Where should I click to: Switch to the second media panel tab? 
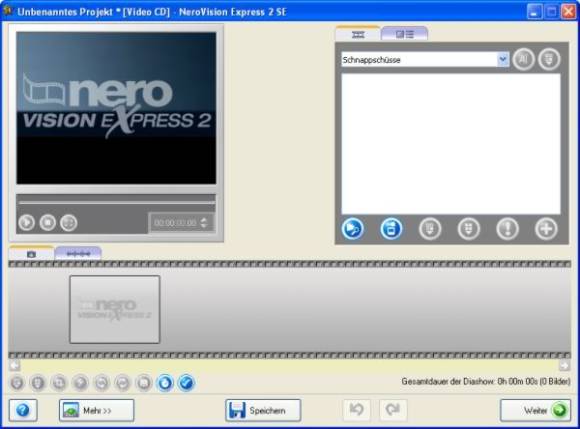(x=404, y=34)
